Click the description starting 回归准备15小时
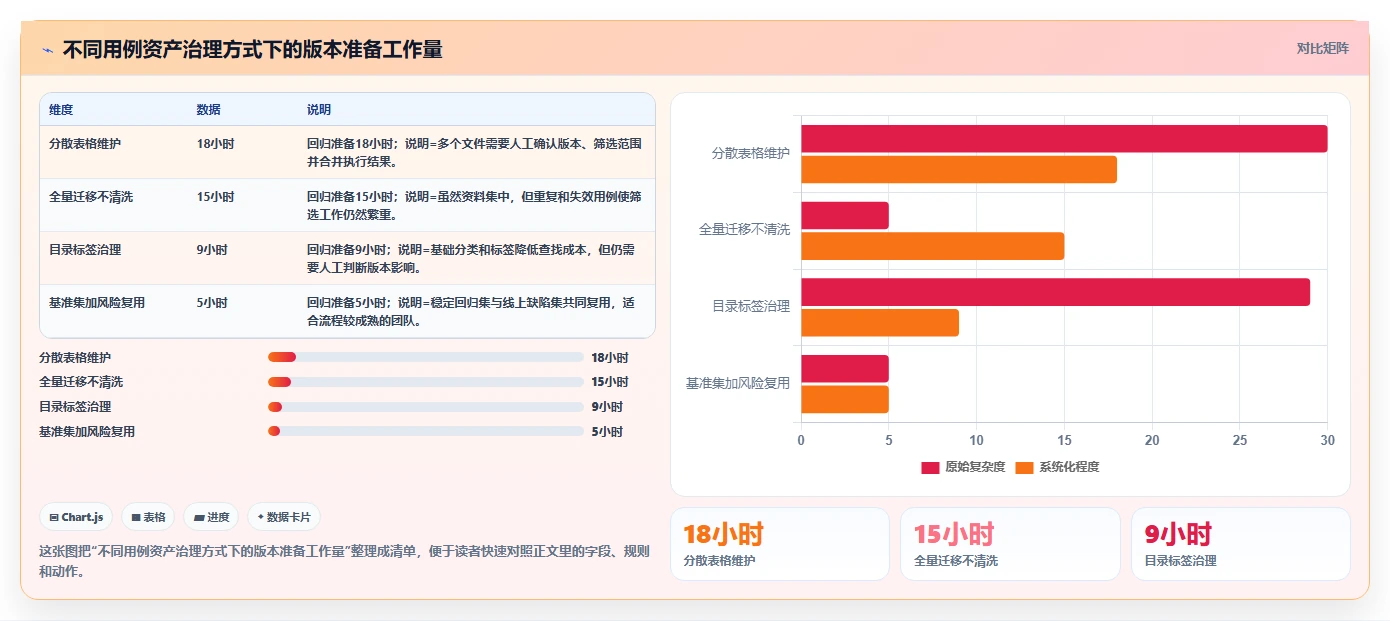1390x621 pixels. click(x=474, y=205)
